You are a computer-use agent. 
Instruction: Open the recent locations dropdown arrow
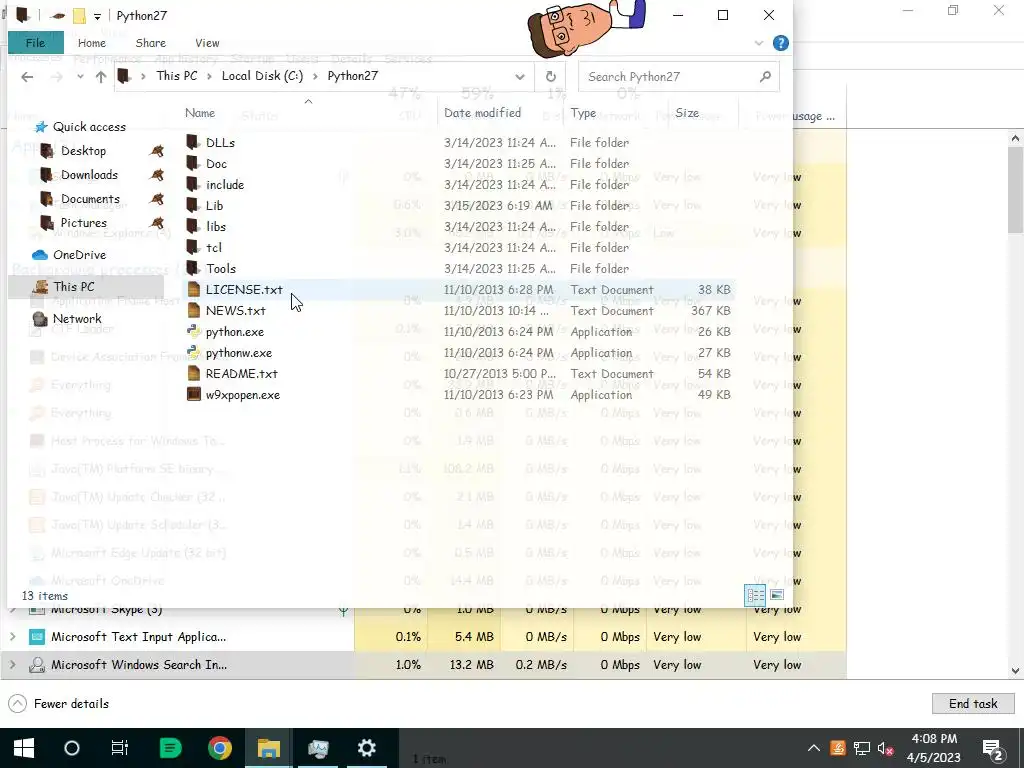[x=80, y=77]
